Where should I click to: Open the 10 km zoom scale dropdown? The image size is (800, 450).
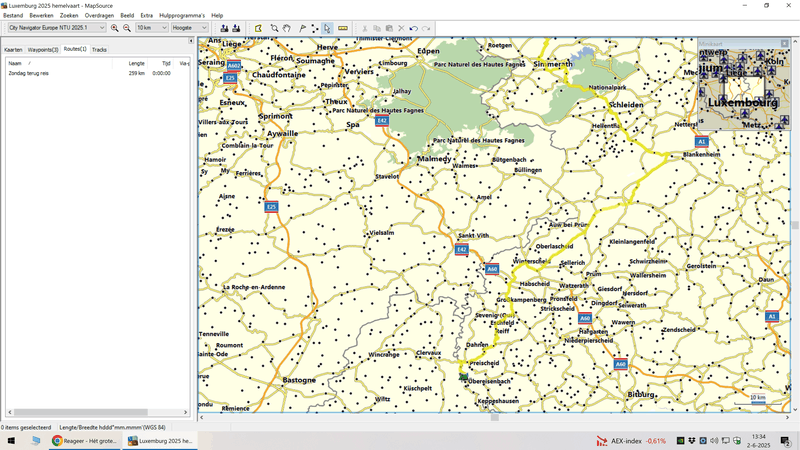[152, 28]
